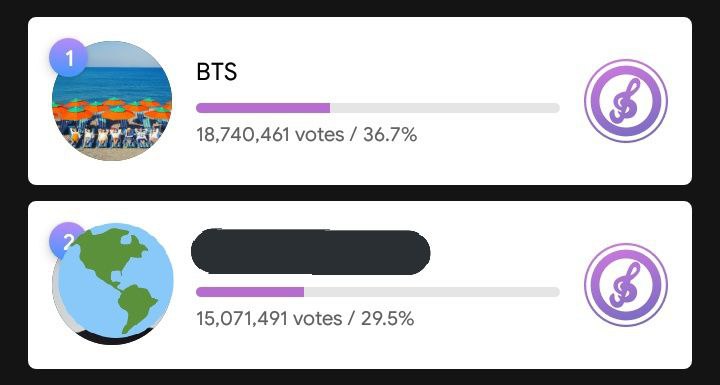Image resolution: width=720 pixels, height=385 pixels.
Task: Click the 15,071,491 votes count
Action: click(269, 318)
